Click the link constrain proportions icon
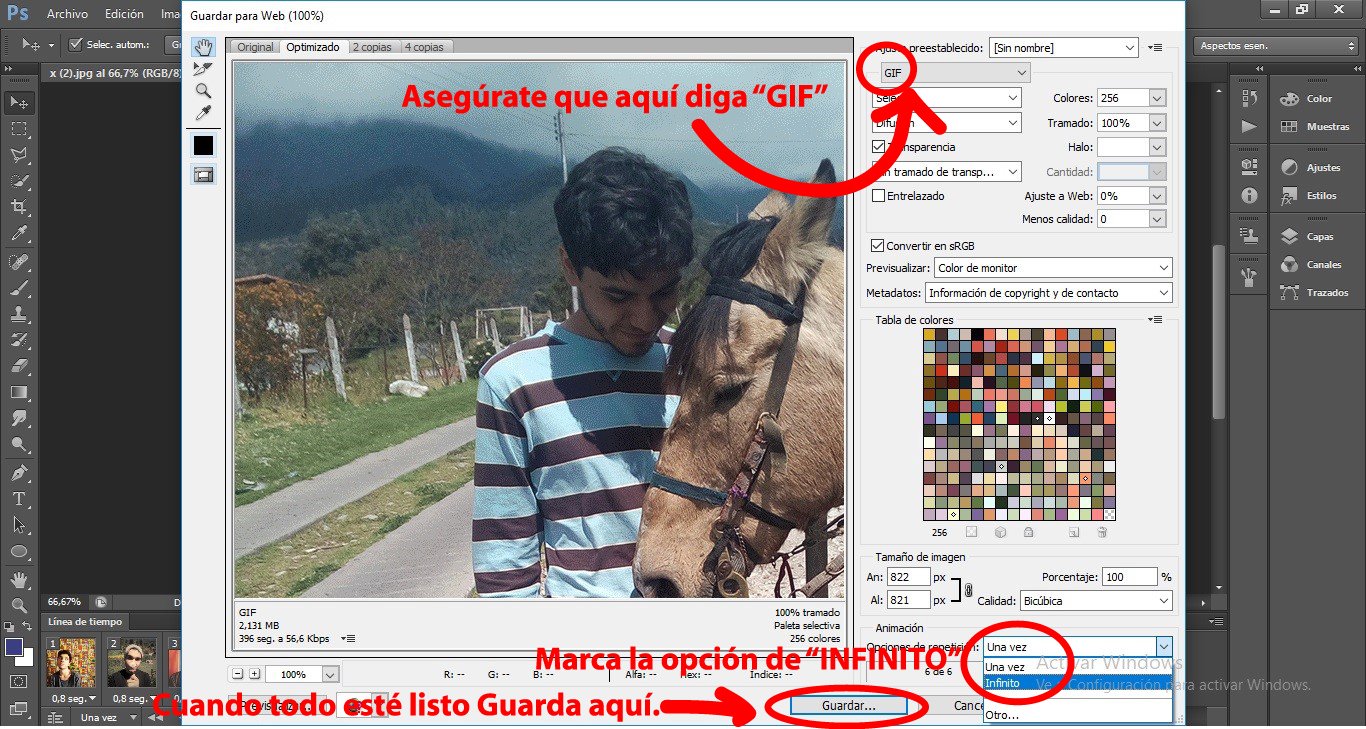1366x729 pixels. pos(968,590)
